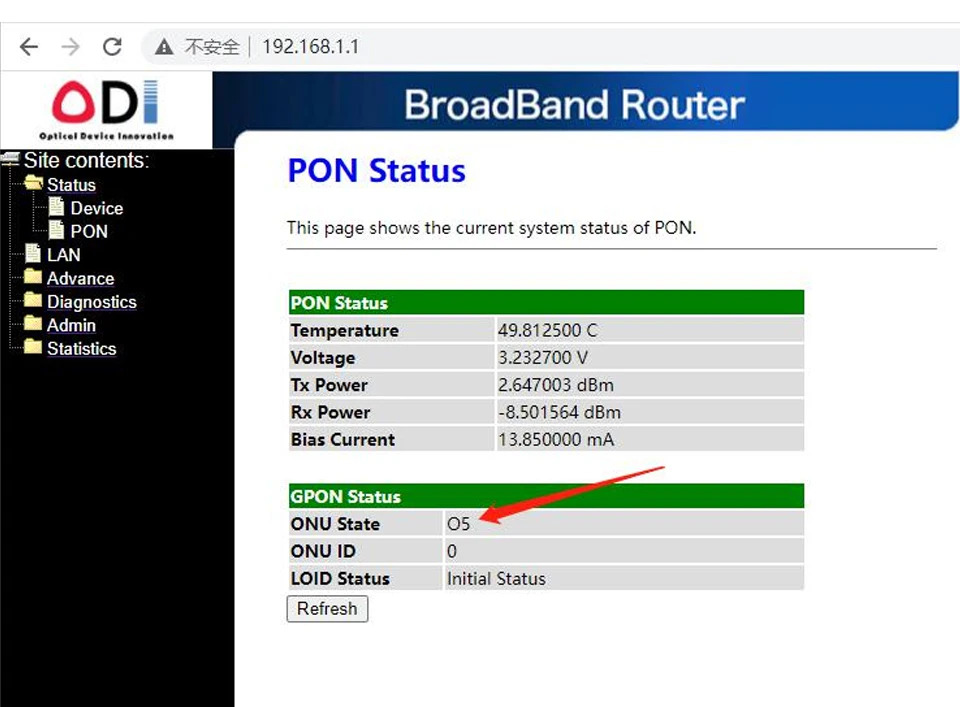Open the LAN settings link
The height and width of the screenshot is (707, 960).
[x=64, y=255]
